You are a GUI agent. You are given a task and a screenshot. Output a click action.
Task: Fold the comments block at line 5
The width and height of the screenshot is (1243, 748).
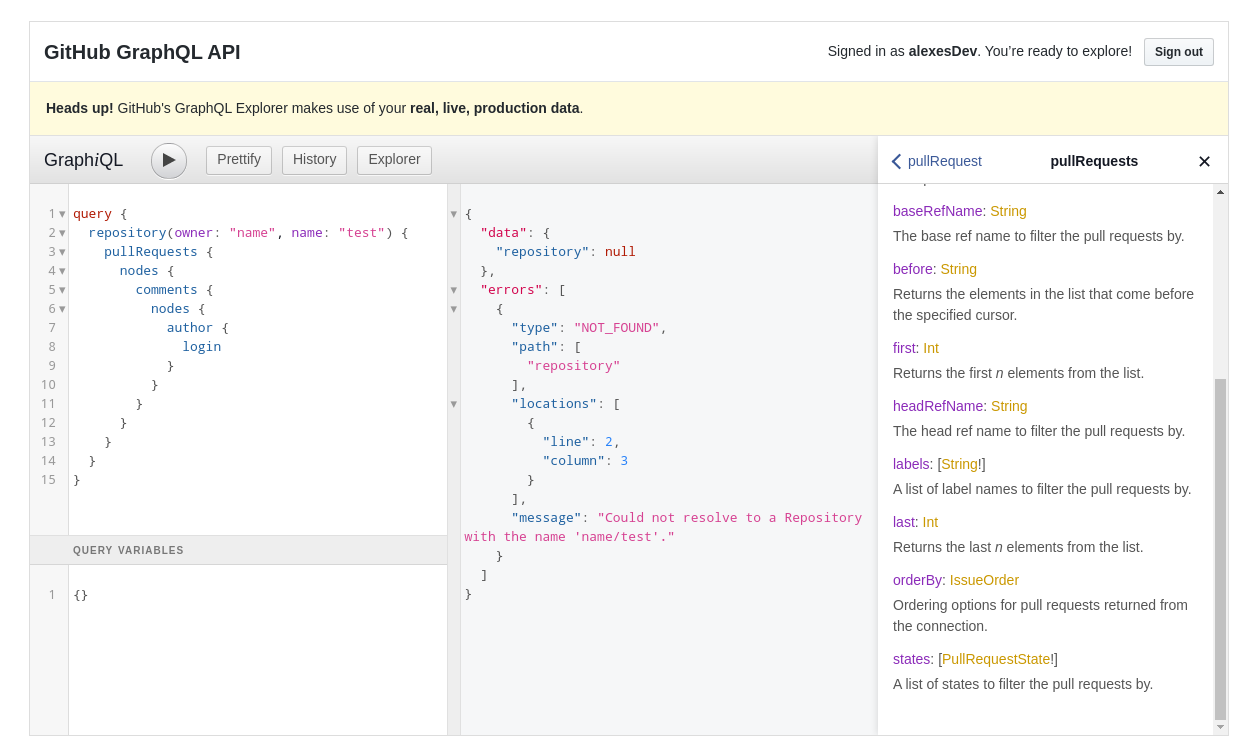pos(62,290)
